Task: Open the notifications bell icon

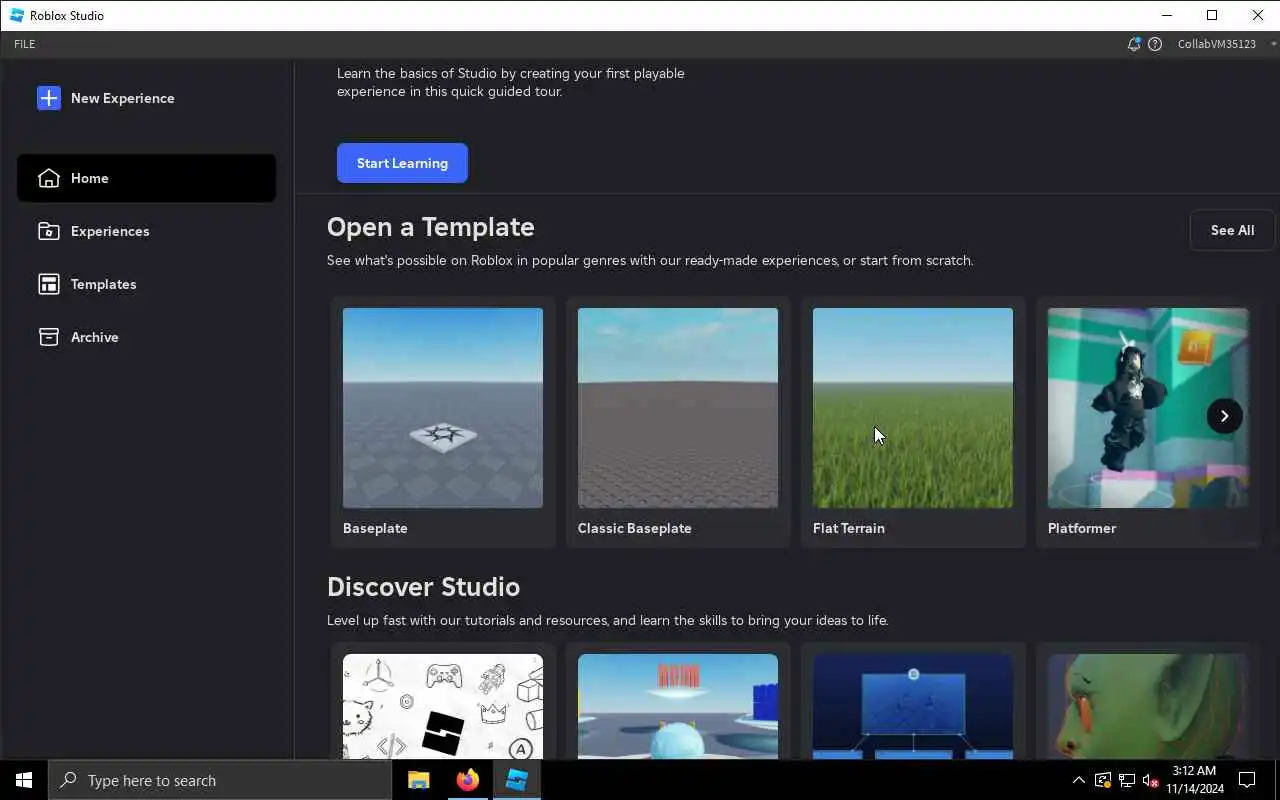Action: [x=1134, y=44]
